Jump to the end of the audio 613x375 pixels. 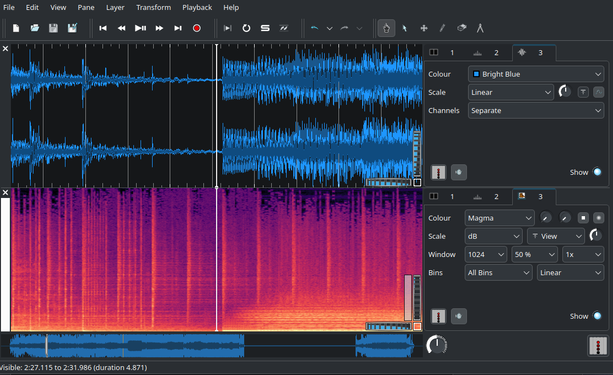click(178, 28)
